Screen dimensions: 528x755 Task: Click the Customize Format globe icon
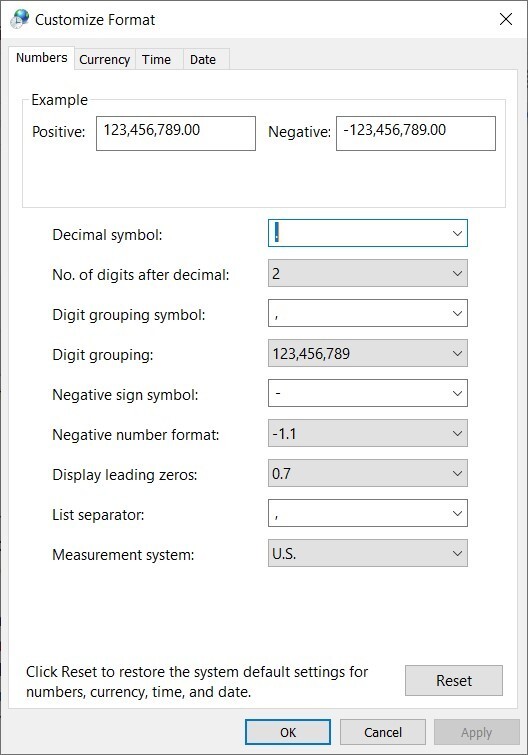pyautogui.click(x=20, y=19)
